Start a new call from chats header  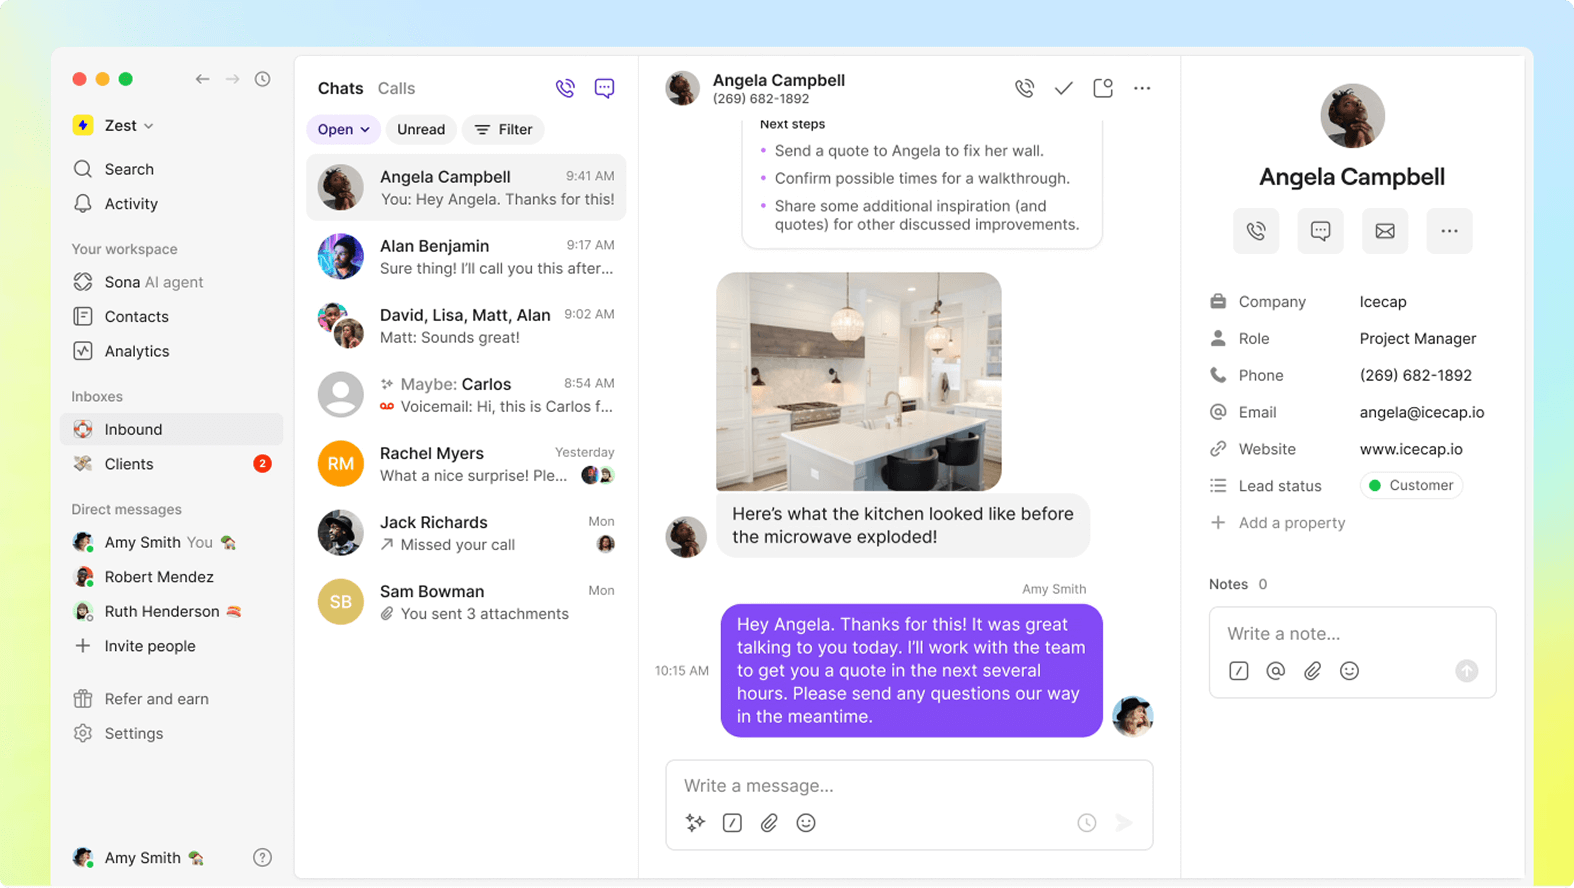click(565, 88)
